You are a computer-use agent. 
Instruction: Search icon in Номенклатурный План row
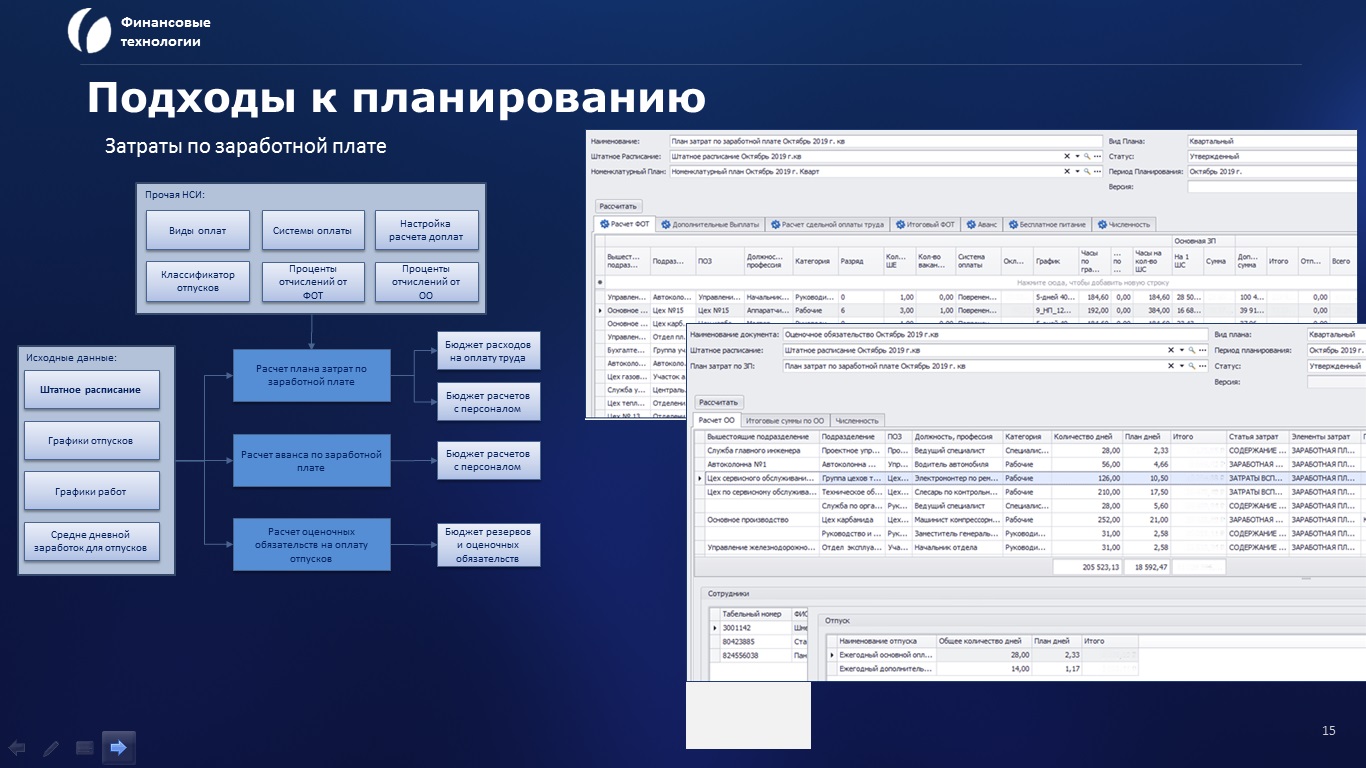click(1087, 172)
